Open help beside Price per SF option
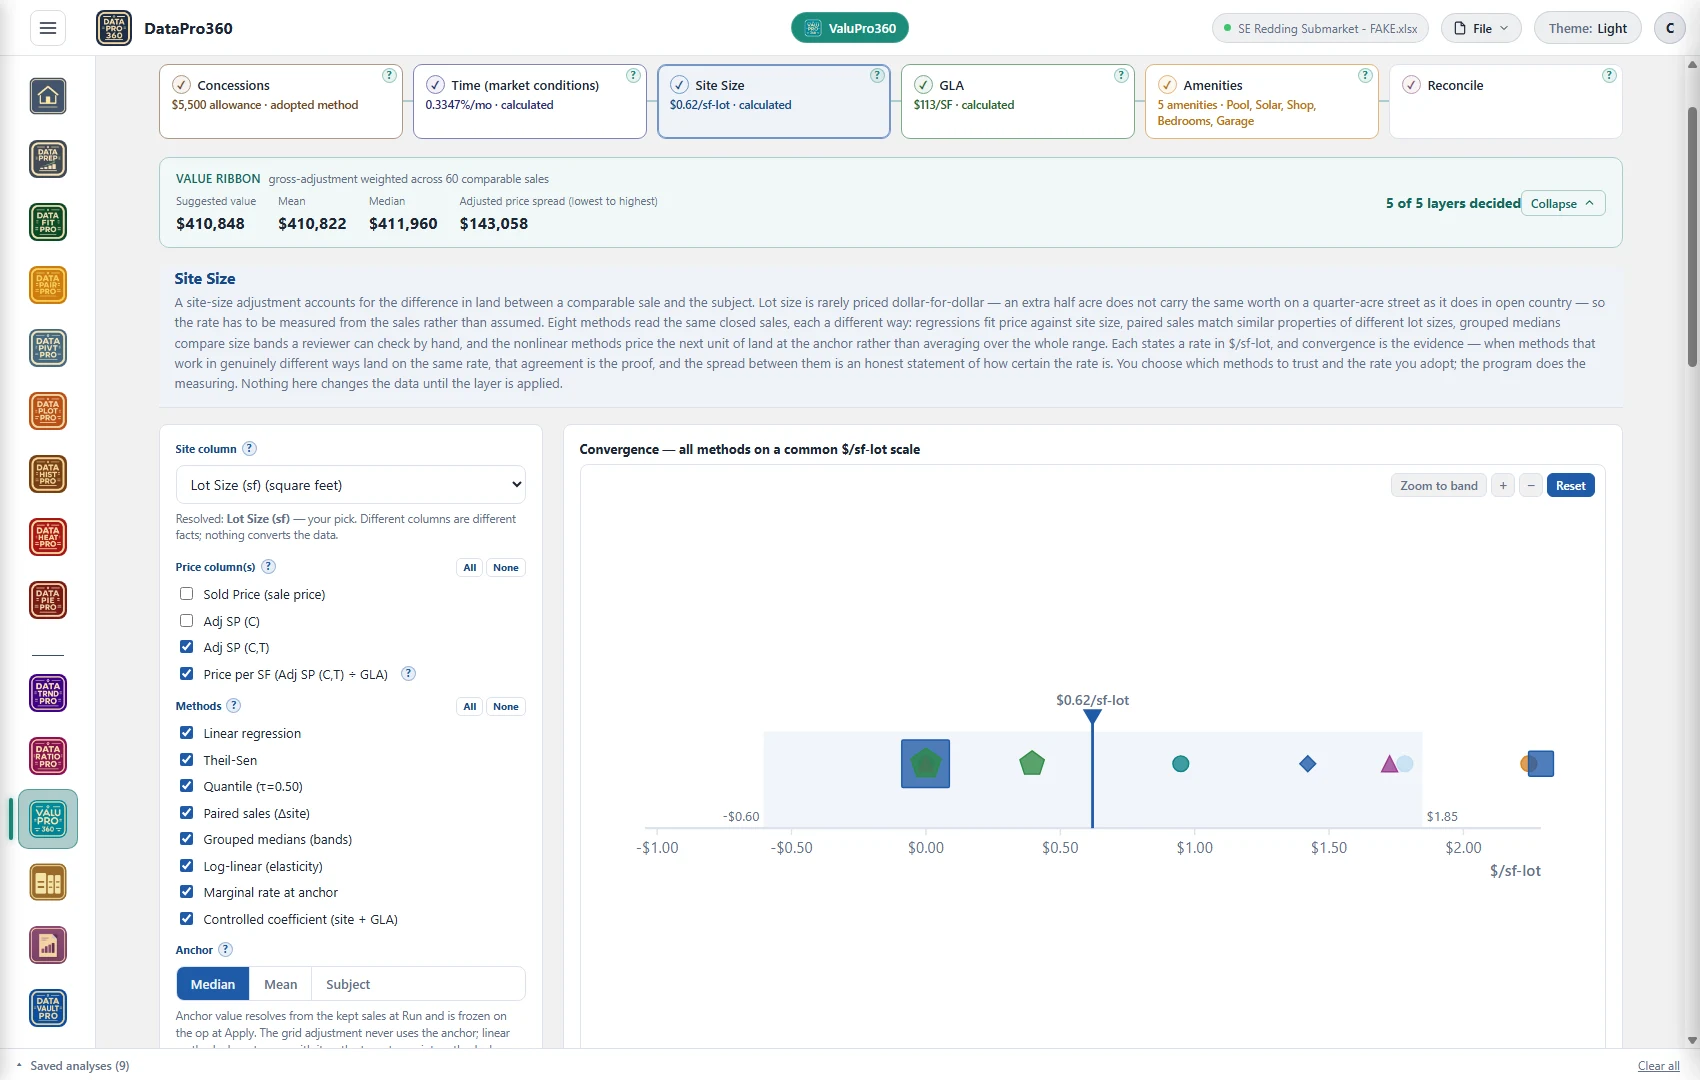1700x1080 pixels. pyautogui.click(x=408, y=674)
